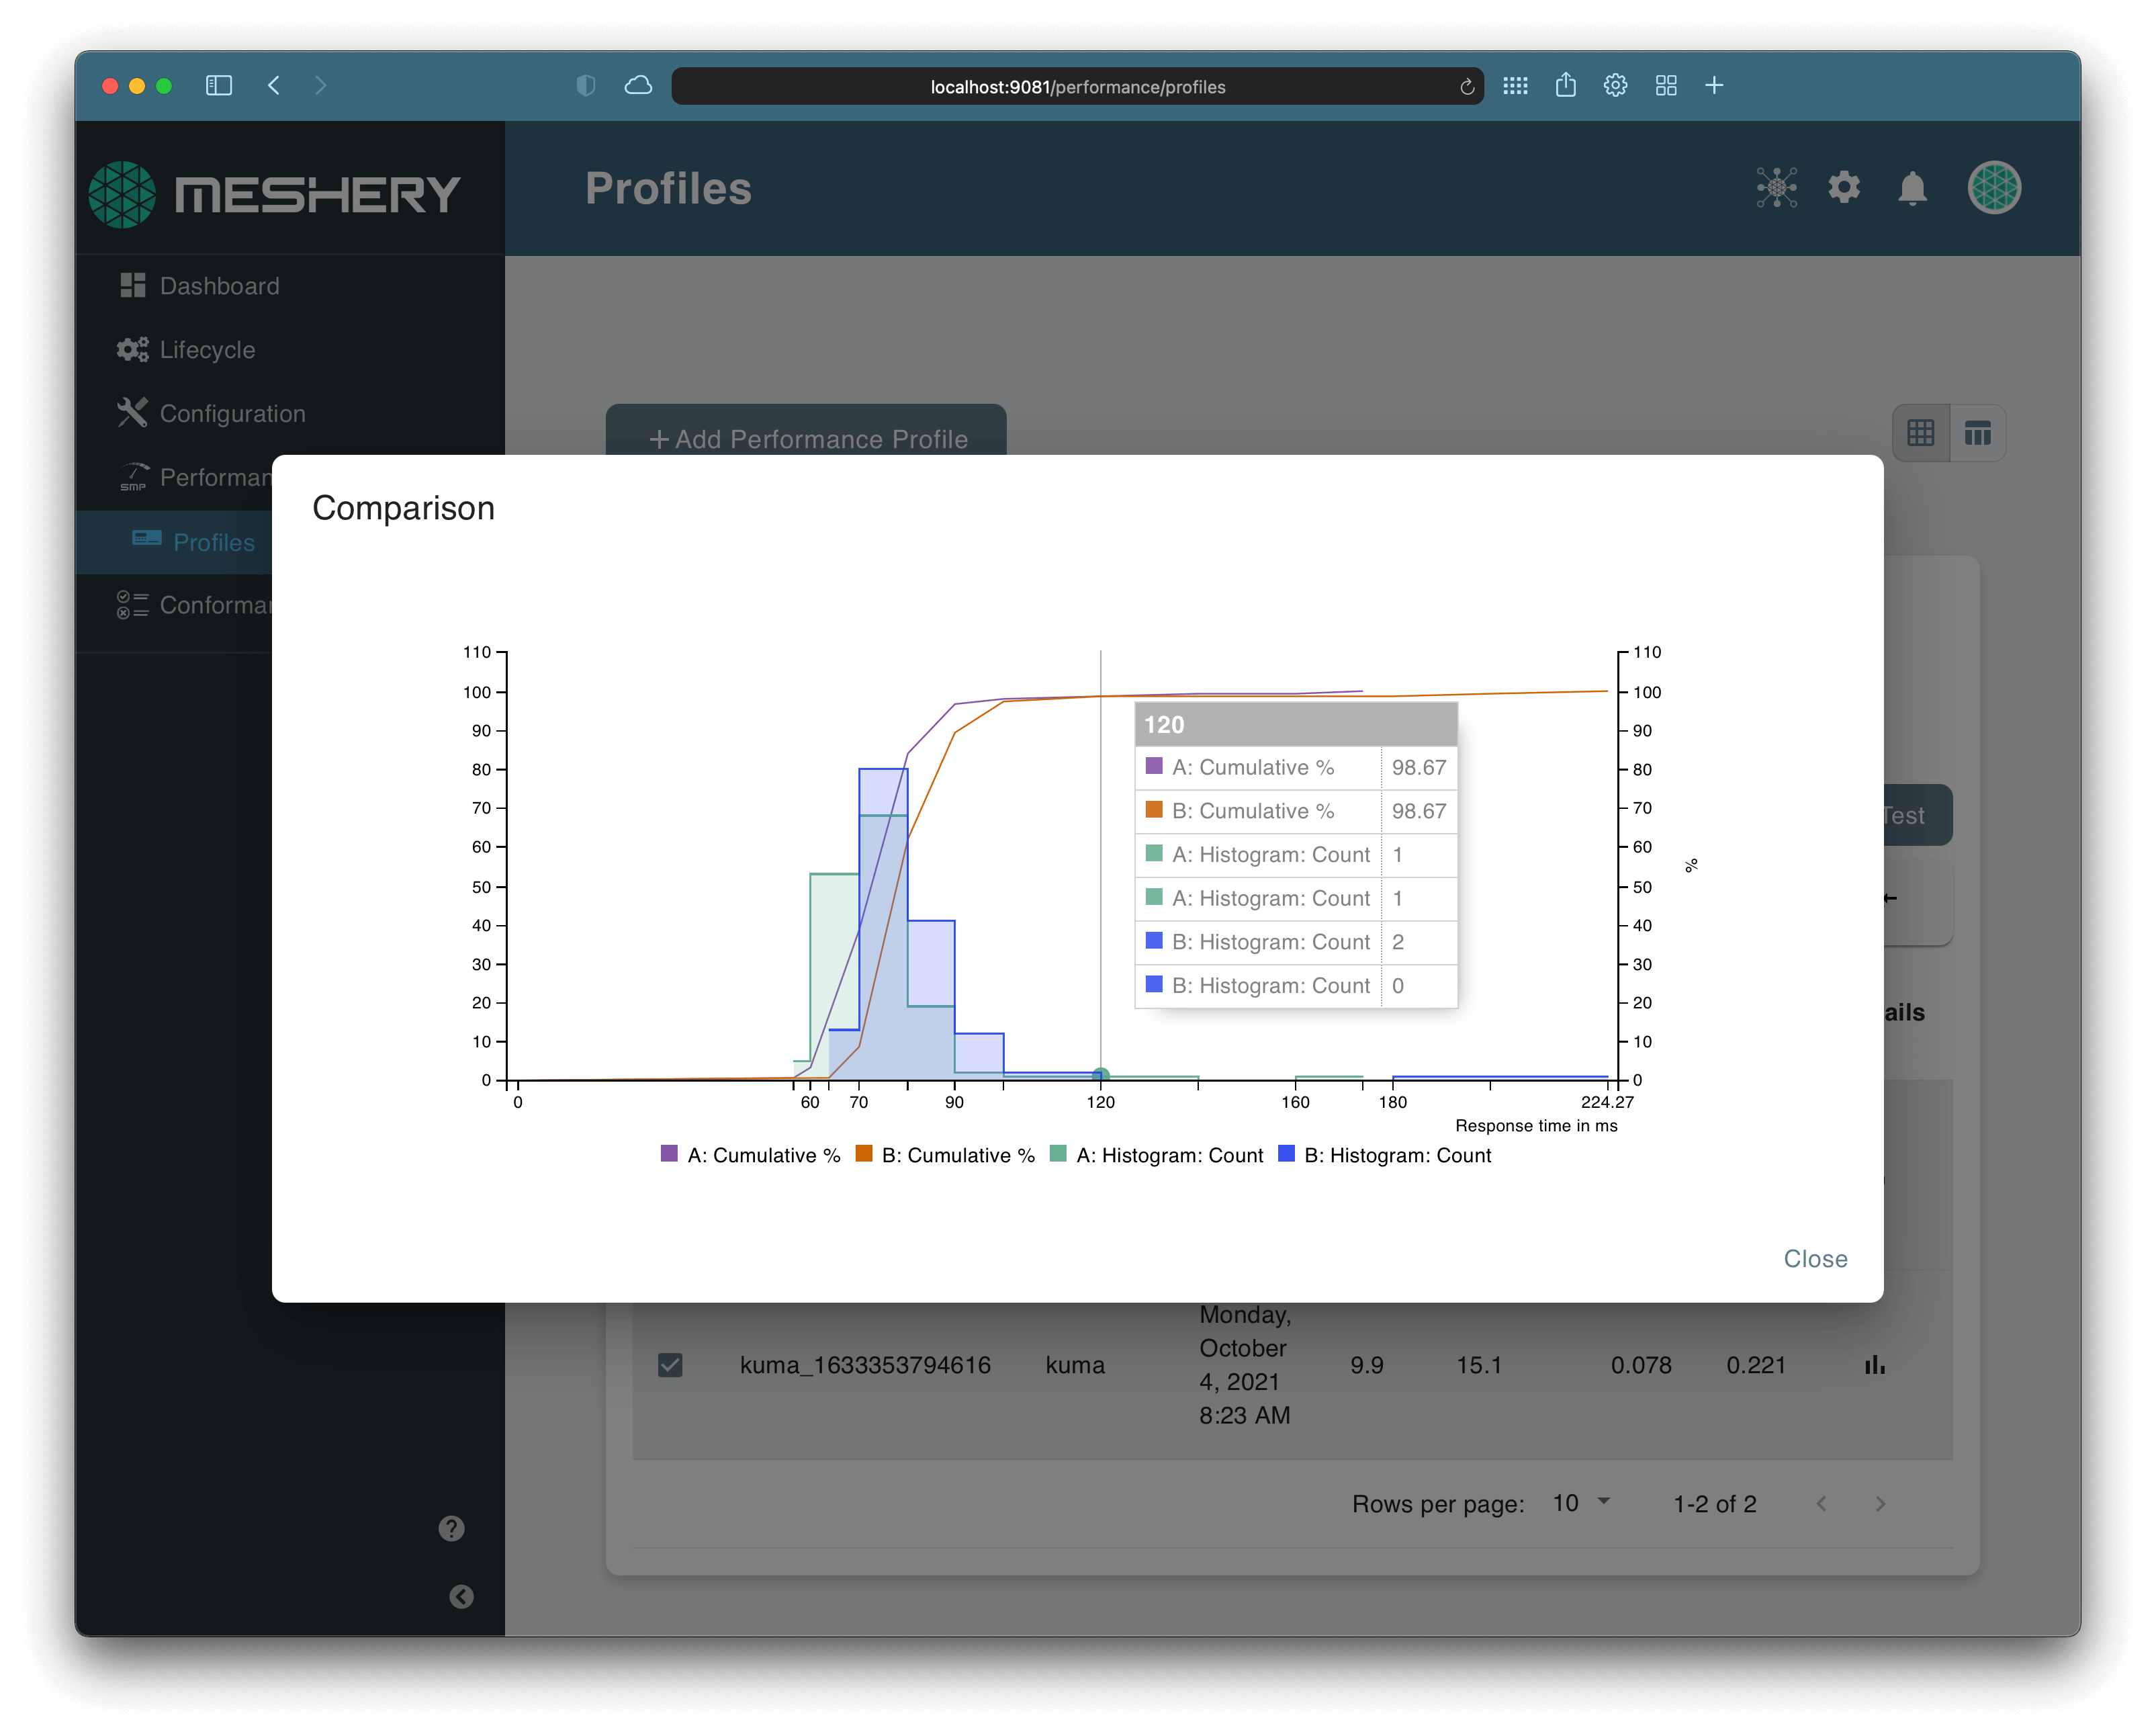Click the notification bell icon

pyautogui.click(x=1917, y=186)
